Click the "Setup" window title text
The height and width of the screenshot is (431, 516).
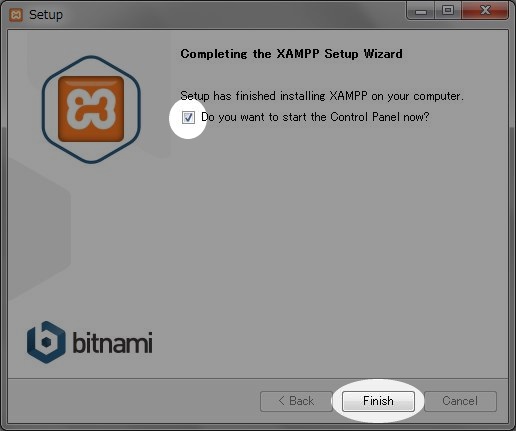46,15
